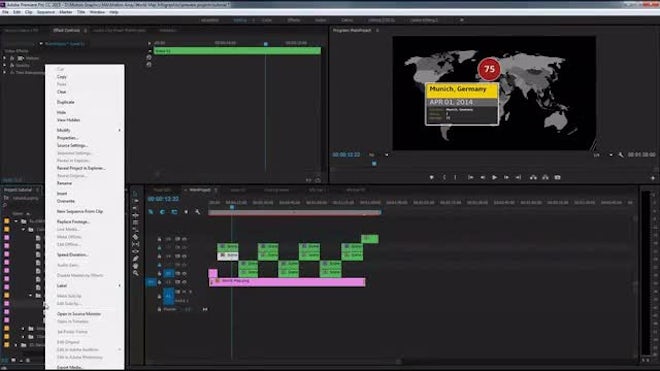660x371 pixels.
Task: Select the white highlighted clip in timeline
Action: (228, 256)
